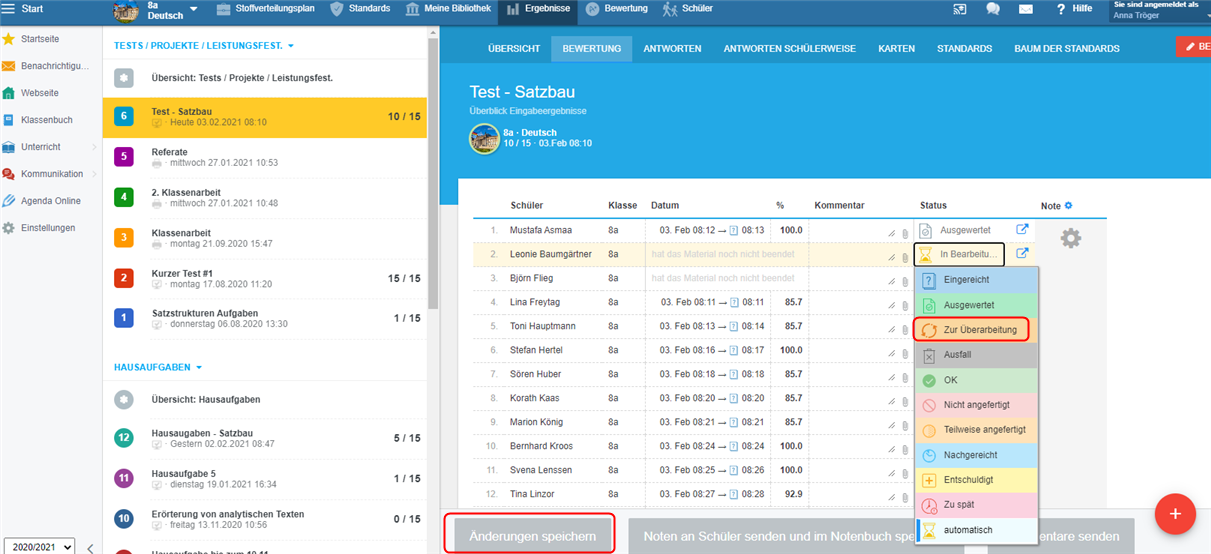The image size is (1211, 554).
Task: Click the Änderungen speichern button
Action: 527,536
